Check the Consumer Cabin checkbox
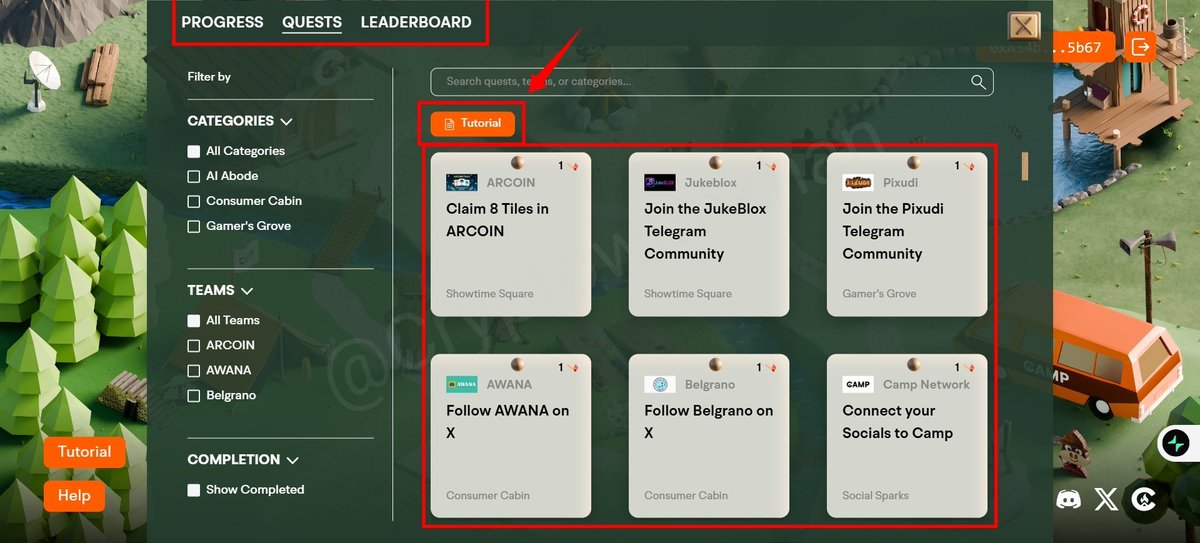Image resolution: width=1200 pixels, height=543 pixels. click(x=194, y=201)
